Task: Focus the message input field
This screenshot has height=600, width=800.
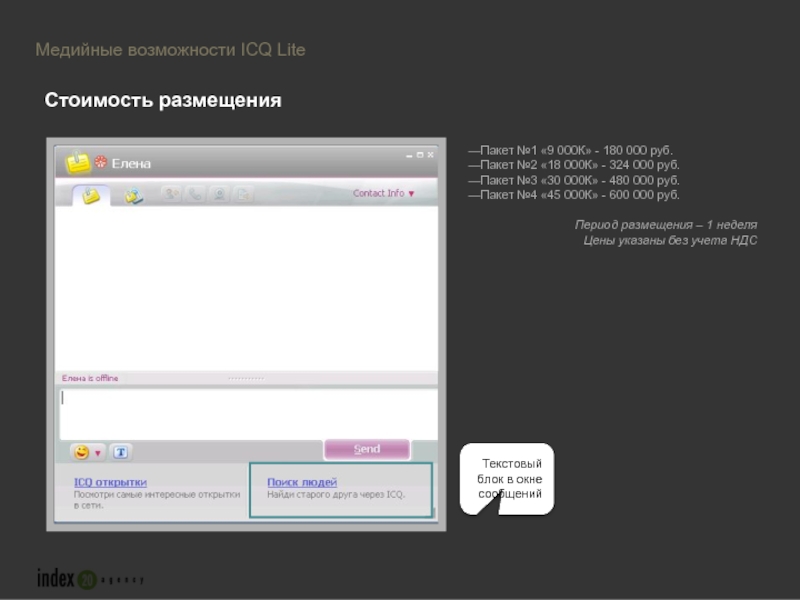Action: pyautogui.click(x=248, y=414)
